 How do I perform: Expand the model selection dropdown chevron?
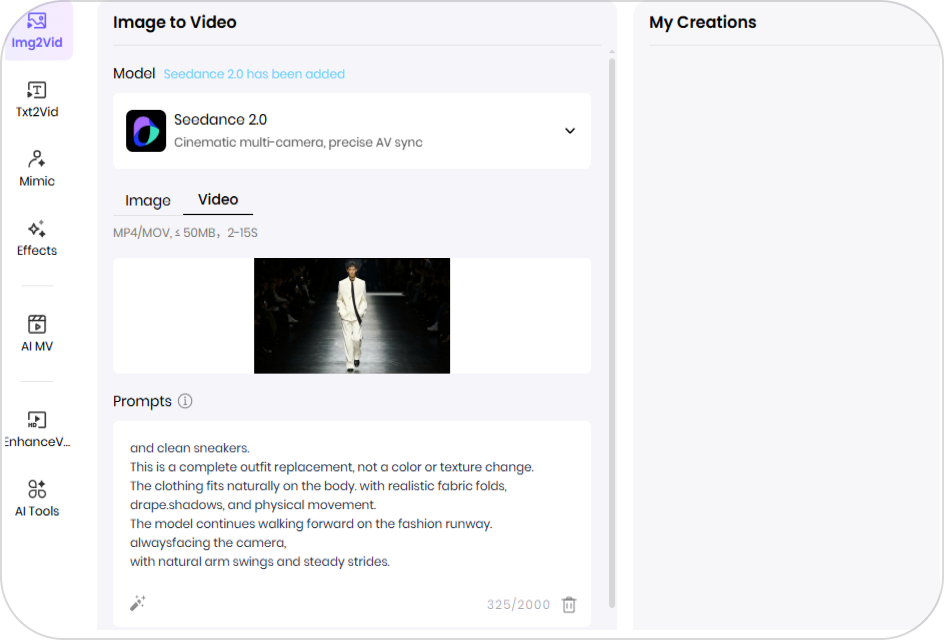coord(570,131)
